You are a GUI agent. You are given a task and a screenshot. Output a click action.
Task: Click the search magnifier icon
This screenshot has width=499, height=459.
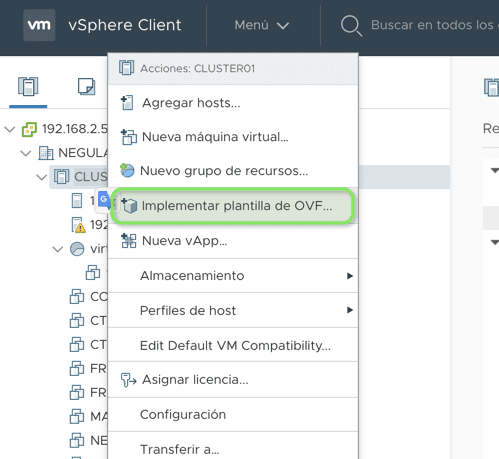pos(351,25)
